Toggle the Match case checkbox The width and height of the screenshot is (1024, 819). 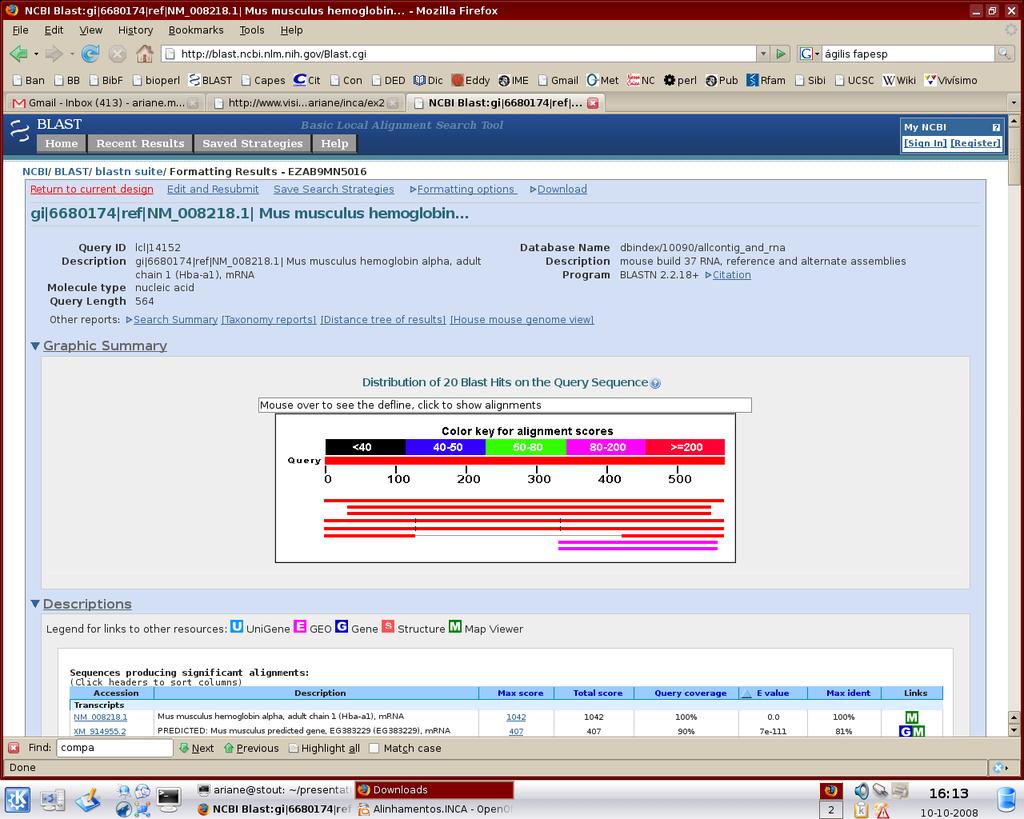pos(374,748)
